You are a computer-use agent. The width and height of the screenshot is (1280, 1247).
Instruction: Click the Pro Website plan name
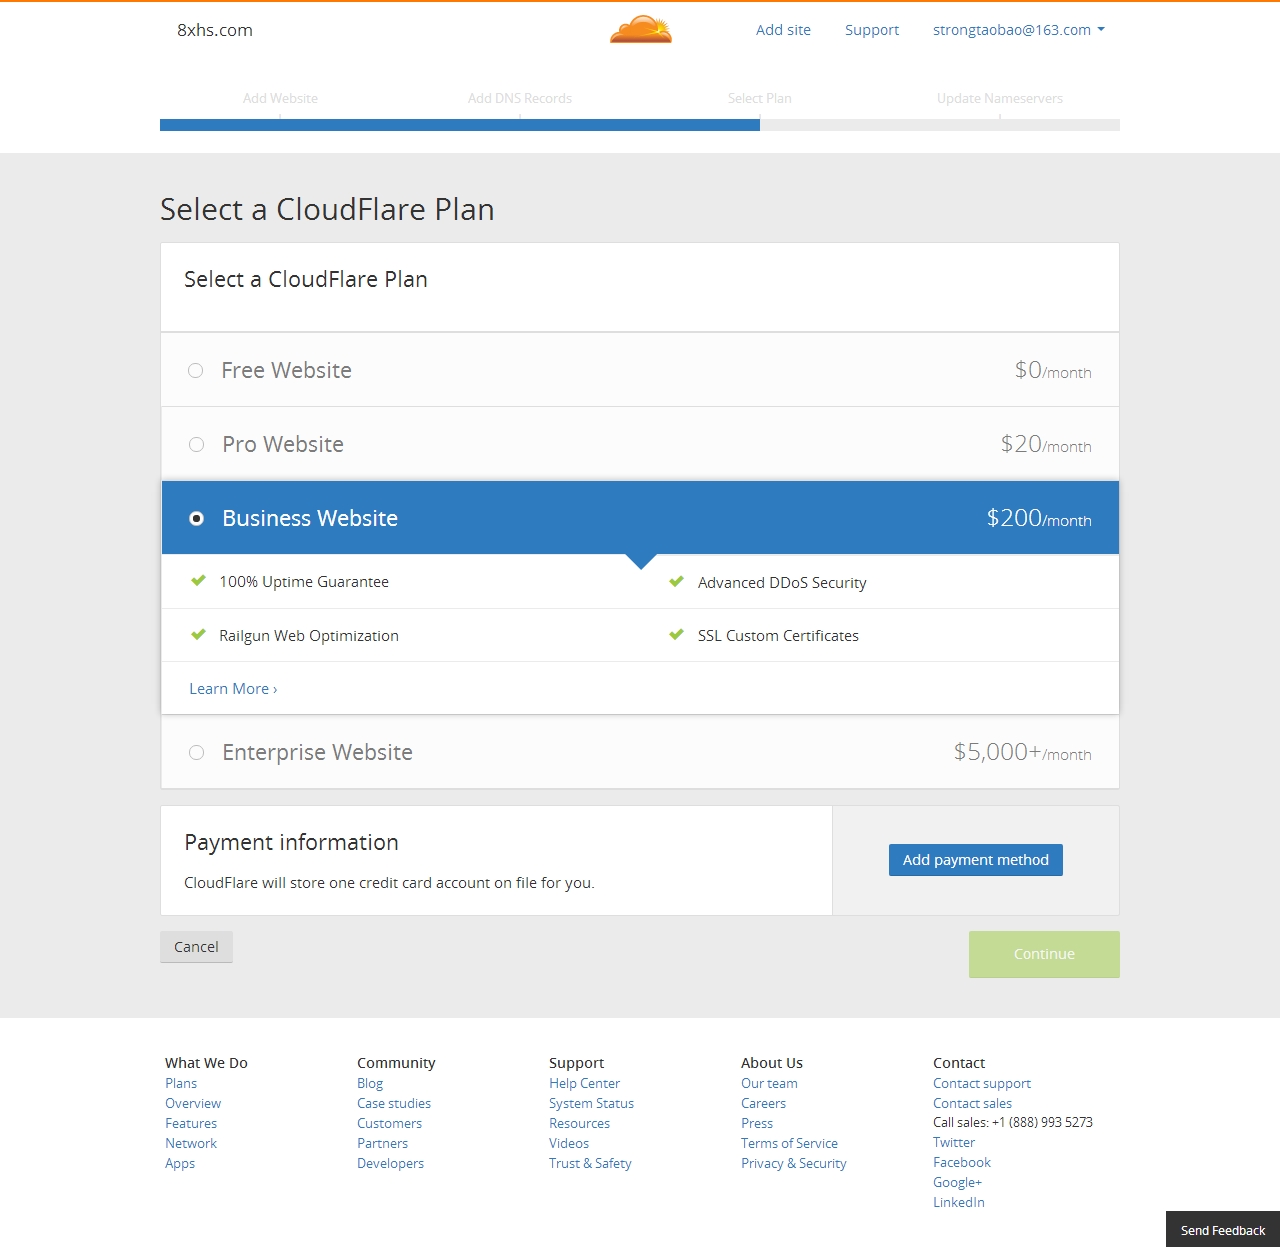pos(283,444)
